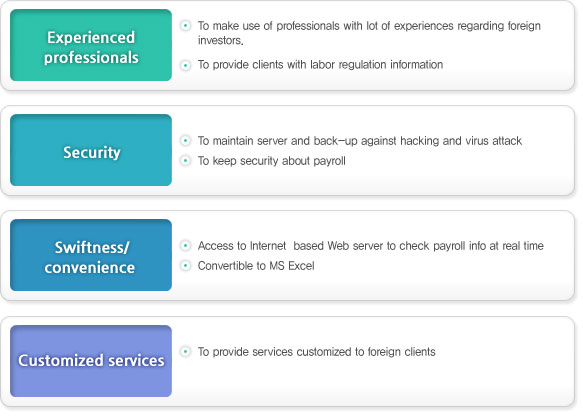Viewport: 583px width, 417px height.
Task: Click bullet icon beside Internet based Web server
Action: click(x=185, y=245)
